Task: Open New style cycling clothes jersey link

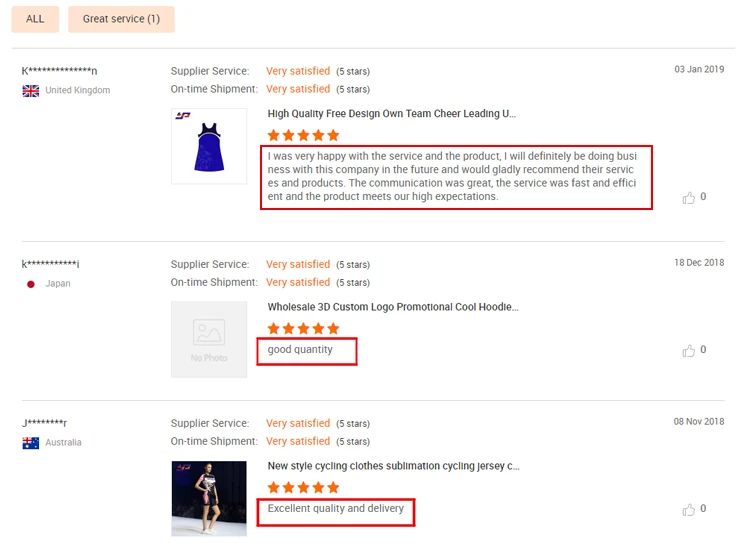Action: [394, 466]
